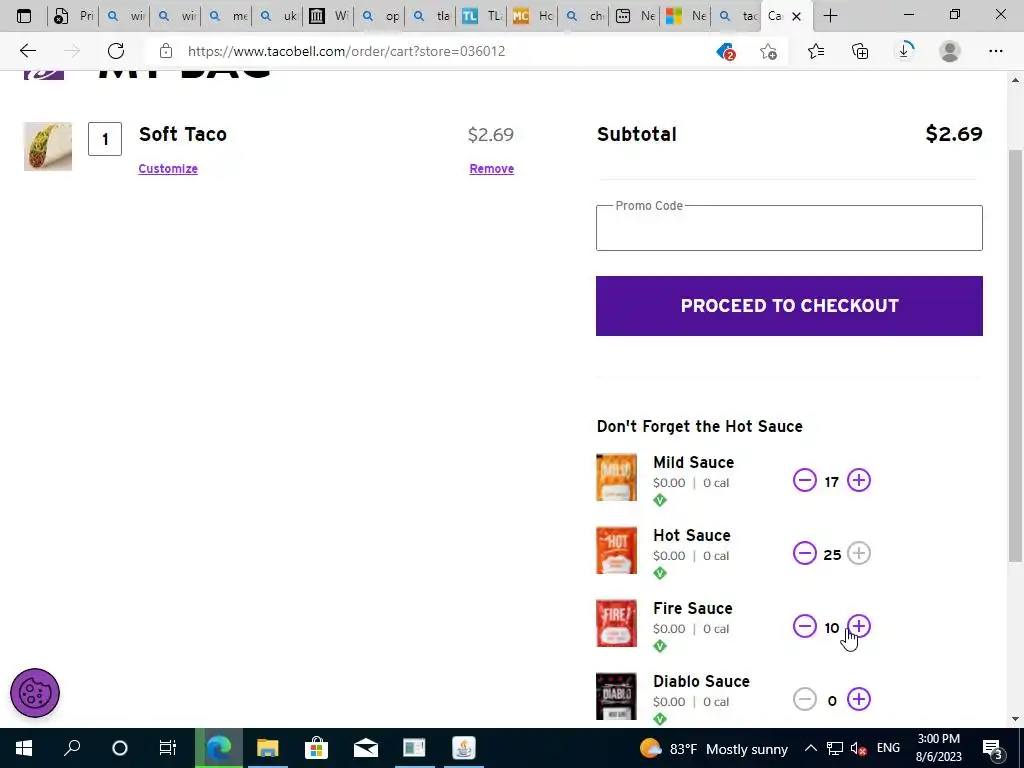Increase Fire Sauce quantity with plus
The image size is (1024, 768).
click(x=859, y=627)
